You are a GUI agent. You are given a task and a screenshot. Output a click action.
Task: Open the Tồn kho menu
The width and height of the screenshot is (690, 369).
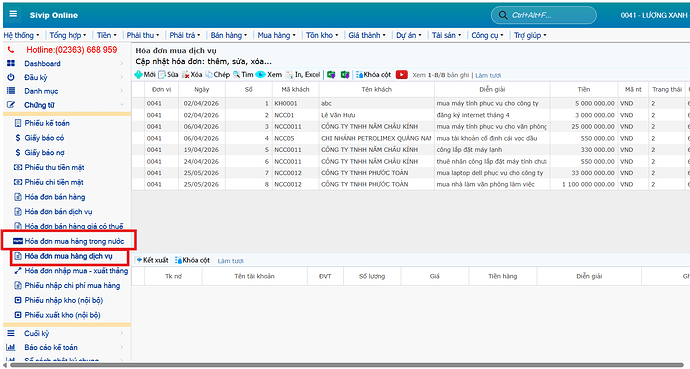(322, 35)
